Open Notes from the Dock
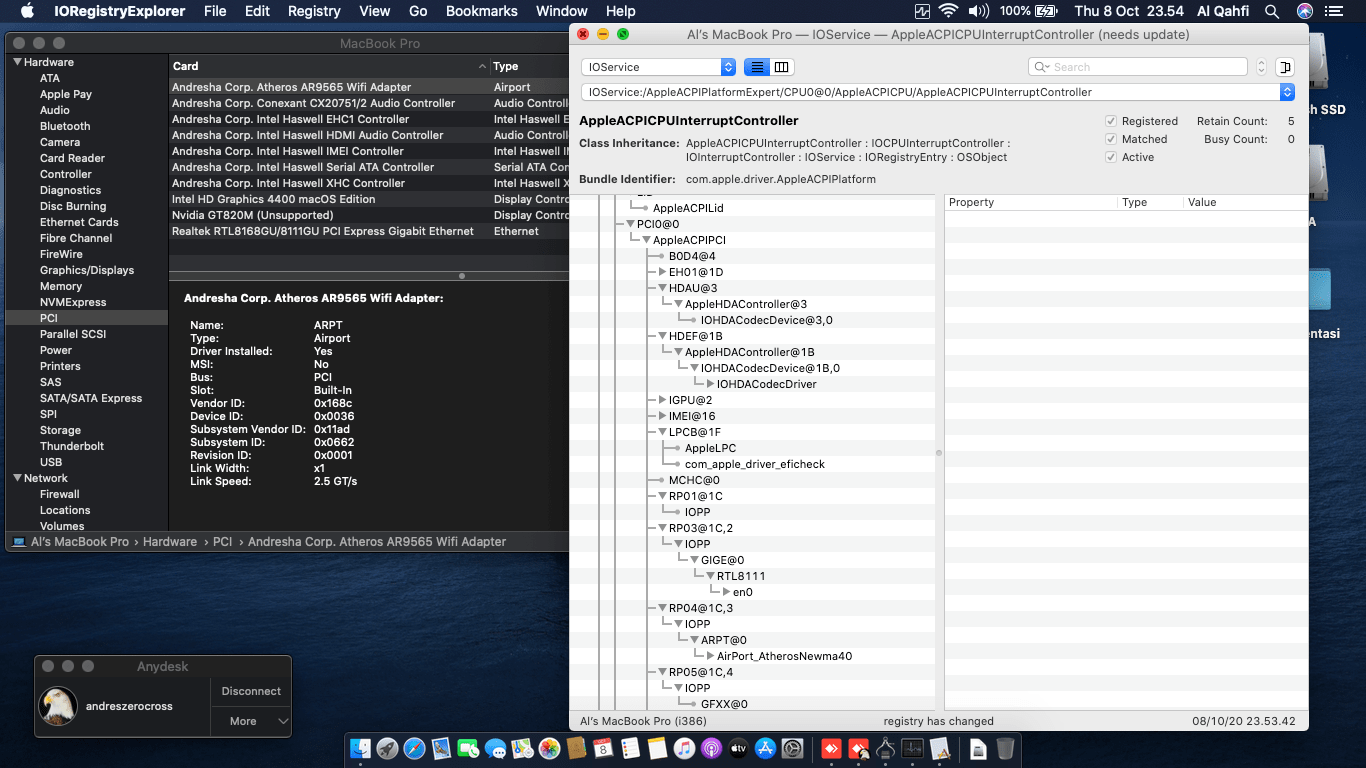Screen dimensions: 1366x768 click(657, 748)
